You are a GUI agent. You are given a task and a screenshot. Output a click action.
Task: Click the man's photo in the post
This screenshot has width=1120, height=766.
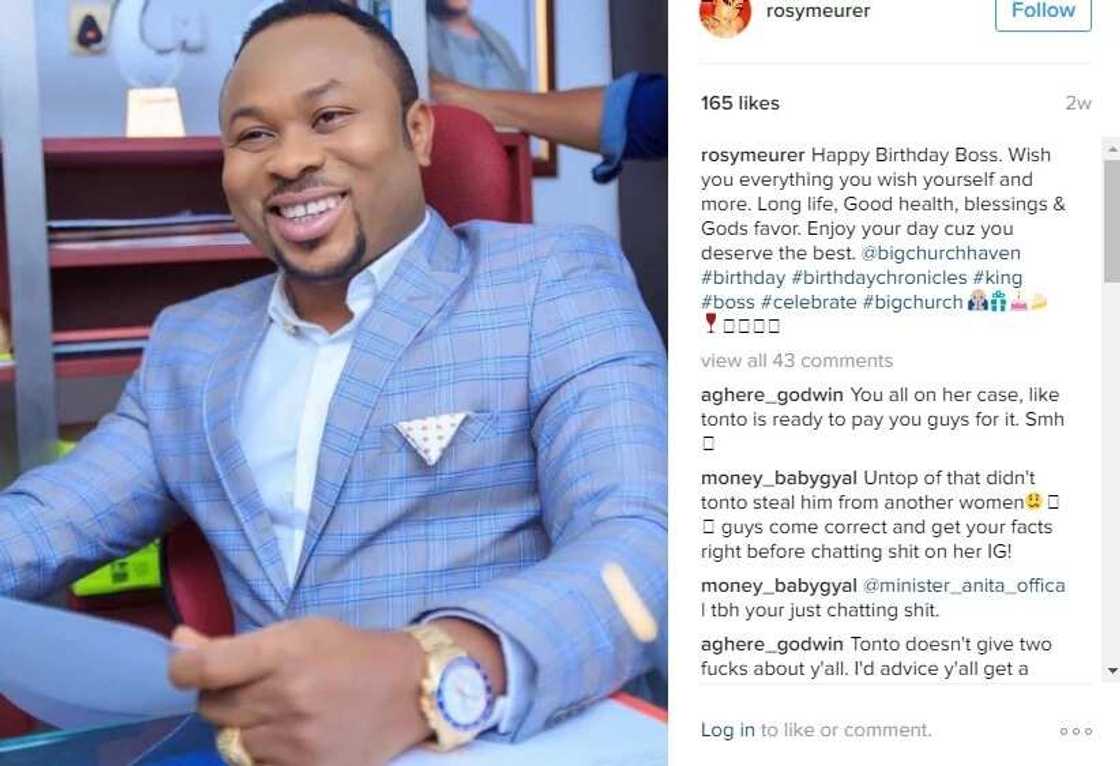click(334, 383)
